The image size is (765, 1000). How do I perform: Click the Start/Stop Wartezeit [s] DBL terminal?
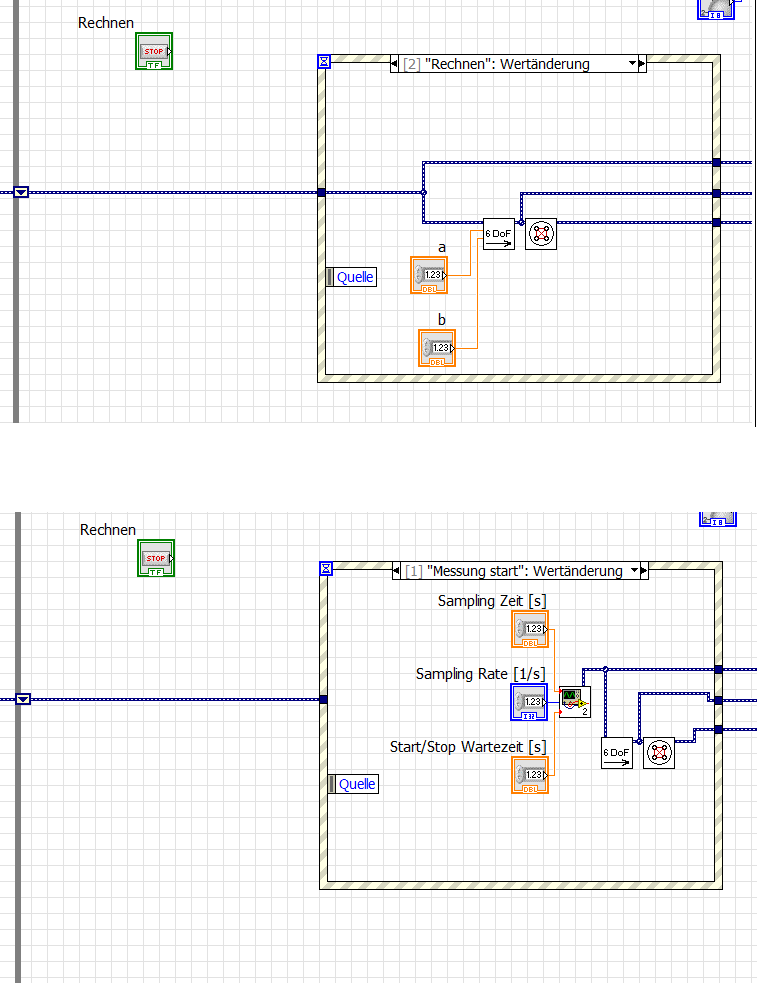coord(530,776)
